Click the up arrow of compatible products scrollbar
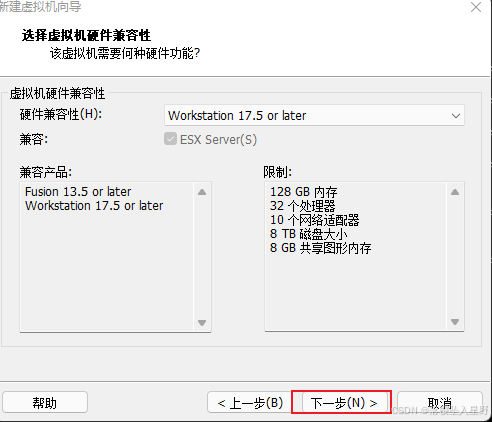This screenshot has height=422, width=492. coord(202,192)
